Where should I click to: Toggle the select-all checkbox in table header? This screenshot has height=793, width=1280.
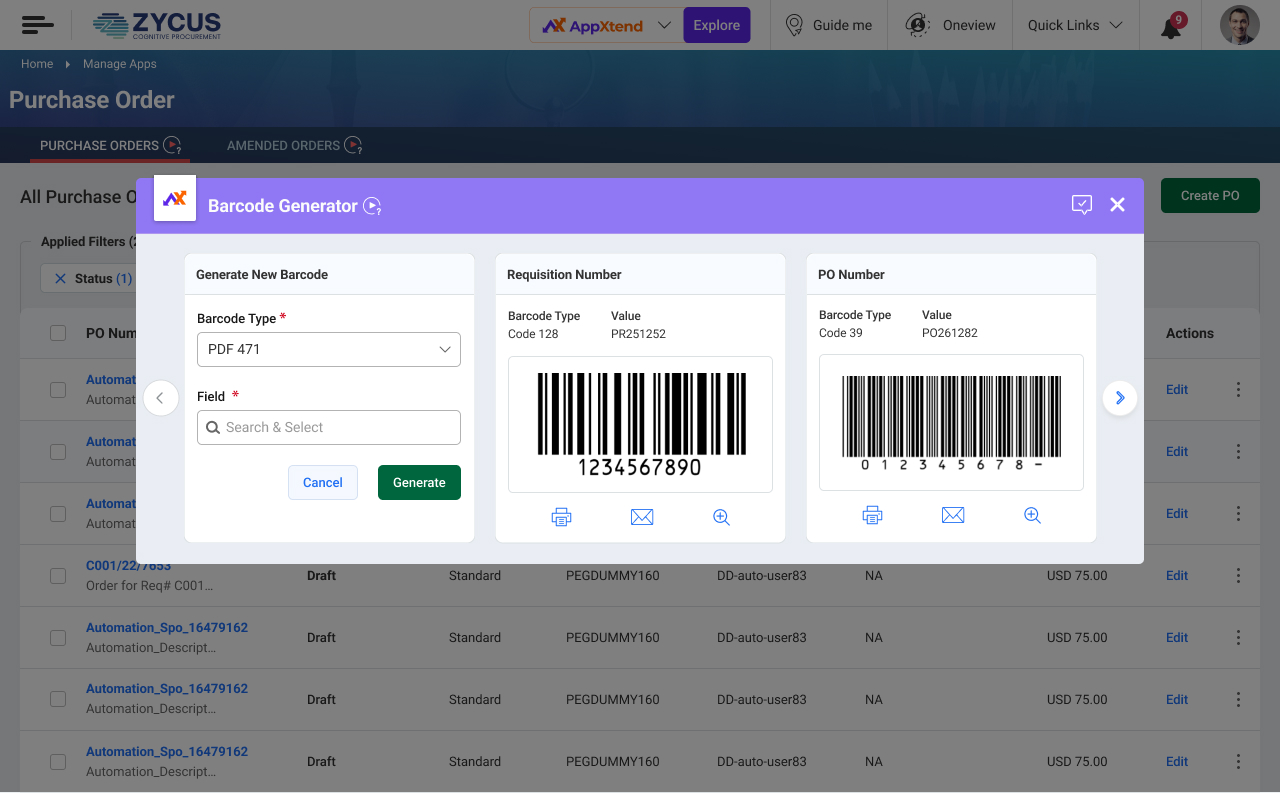point(58,333)
